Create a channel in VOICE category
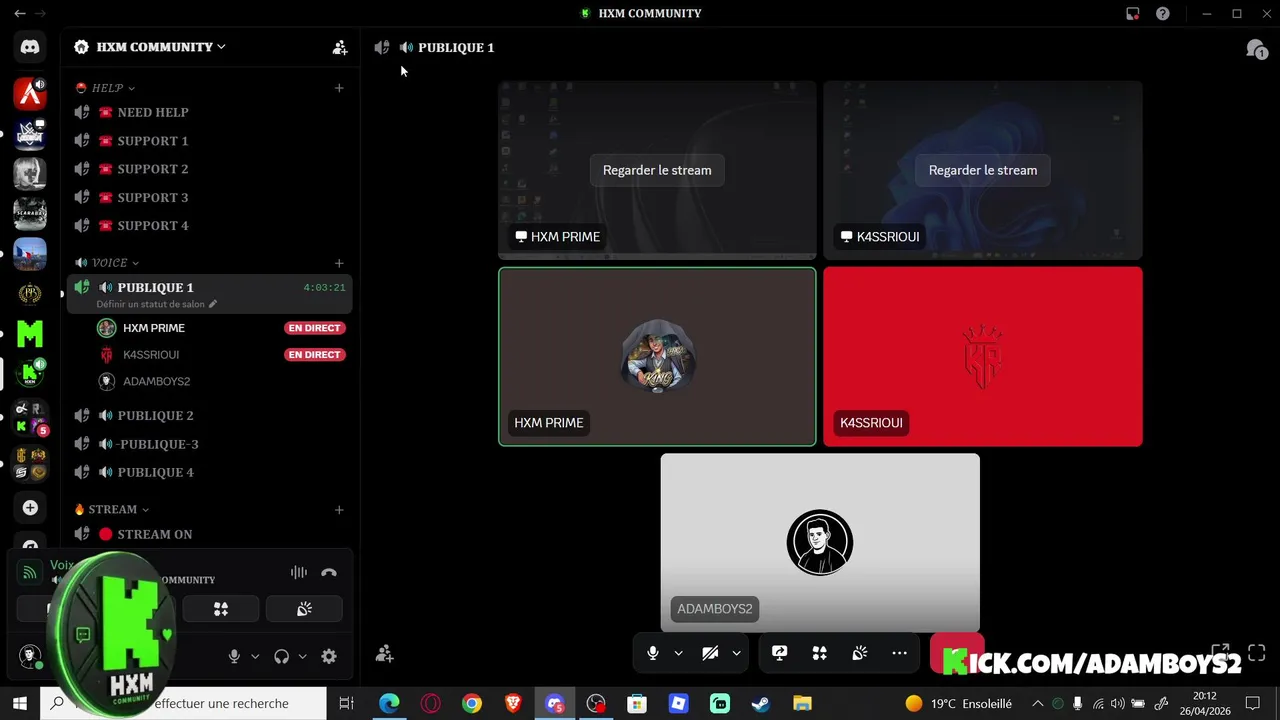1280x720 pixels. point(339,263)
